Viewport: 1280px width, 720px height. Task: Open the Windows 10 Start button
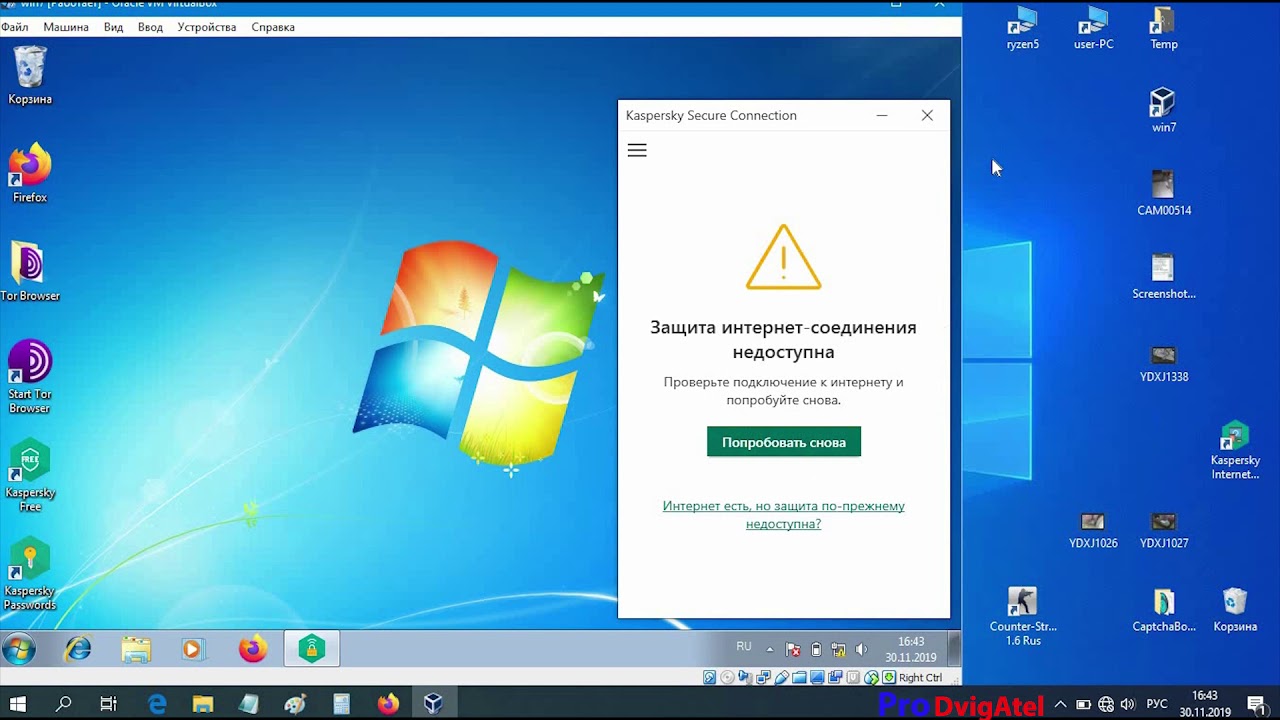[x=18, y=704]
